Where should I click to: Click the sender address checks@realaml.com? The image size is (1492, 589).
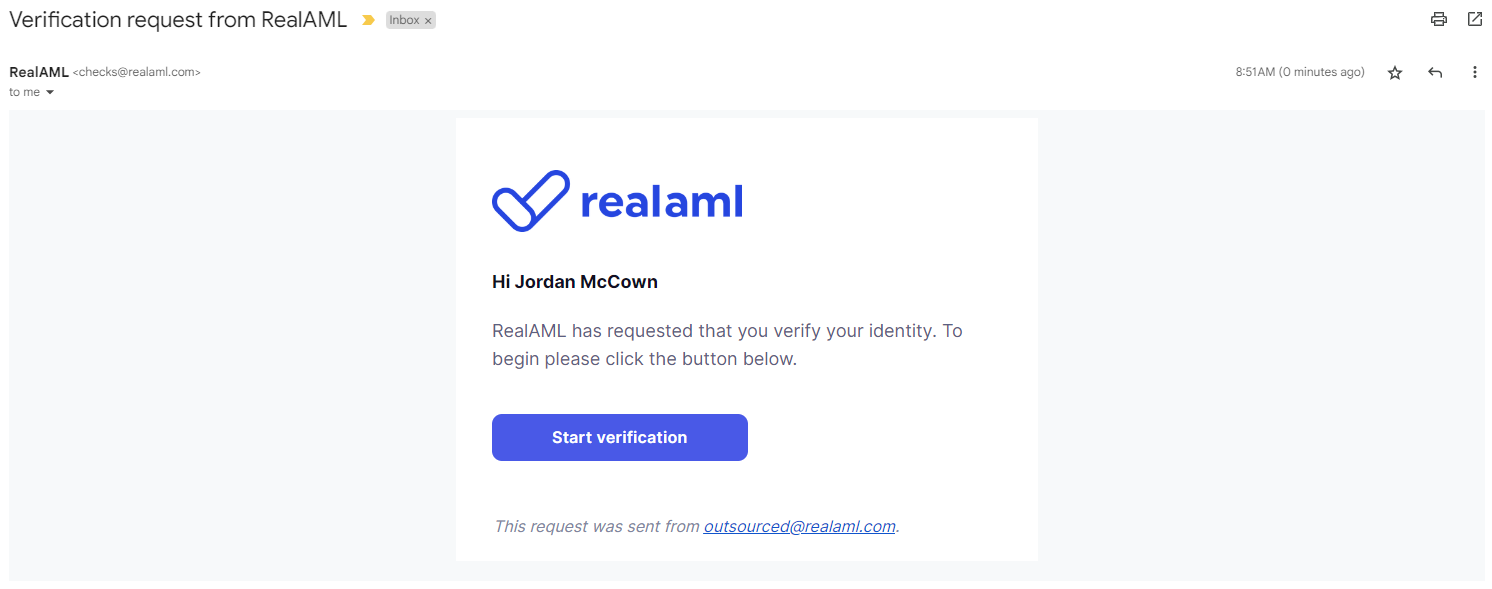[136, 72]
